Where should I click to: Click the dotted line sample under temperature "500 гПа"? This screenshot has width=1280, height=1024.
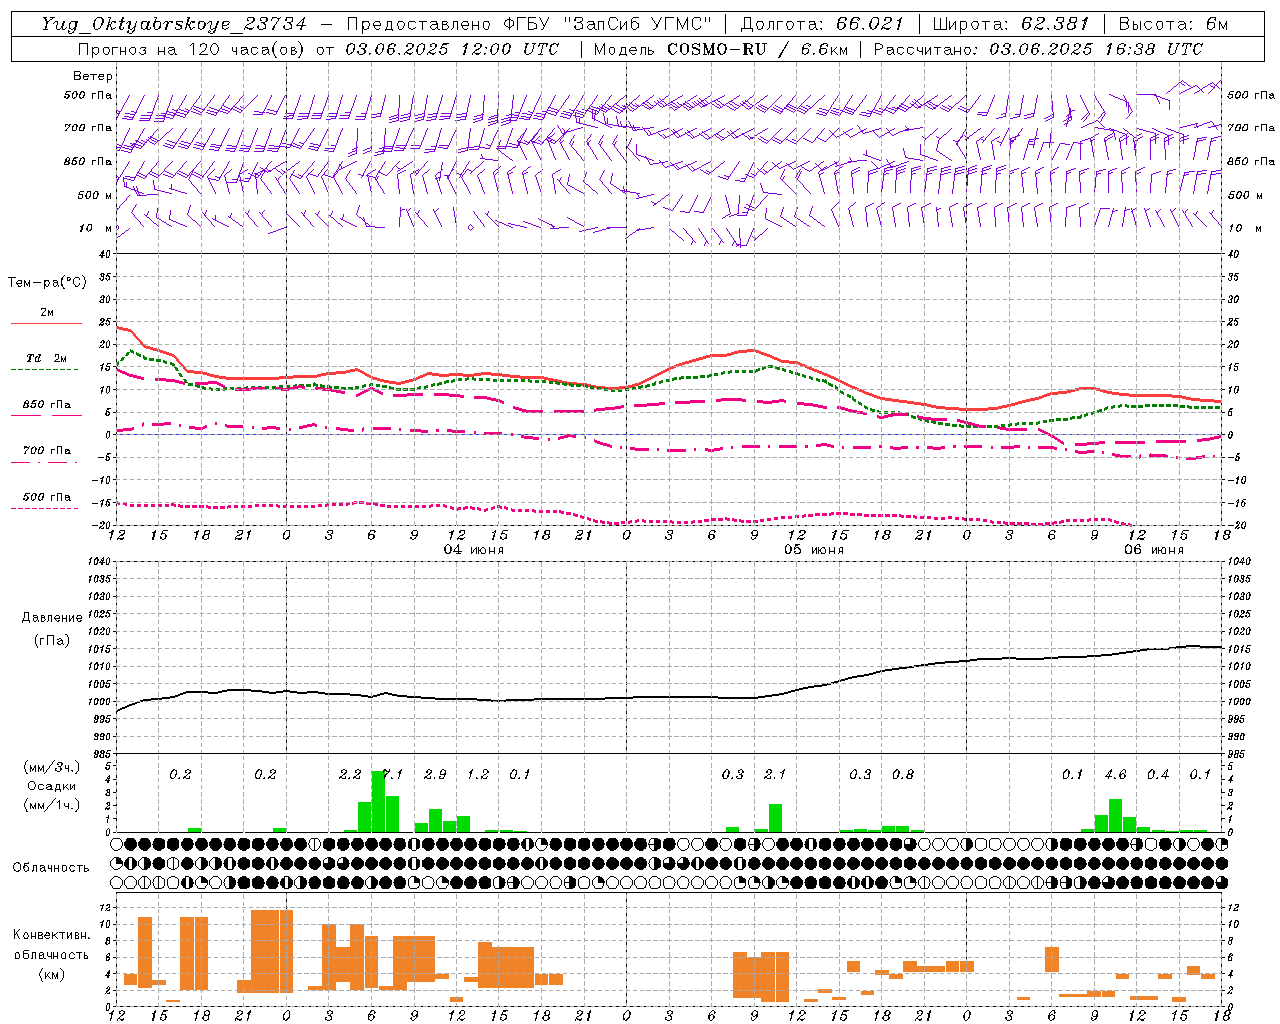(45, 508)
